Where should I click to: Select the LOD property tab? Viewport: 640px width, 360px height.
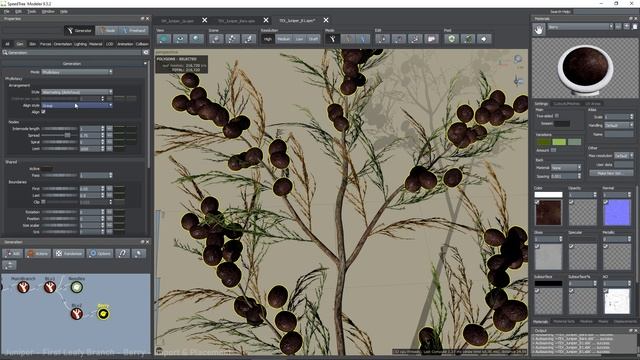[x=109, y=44]
